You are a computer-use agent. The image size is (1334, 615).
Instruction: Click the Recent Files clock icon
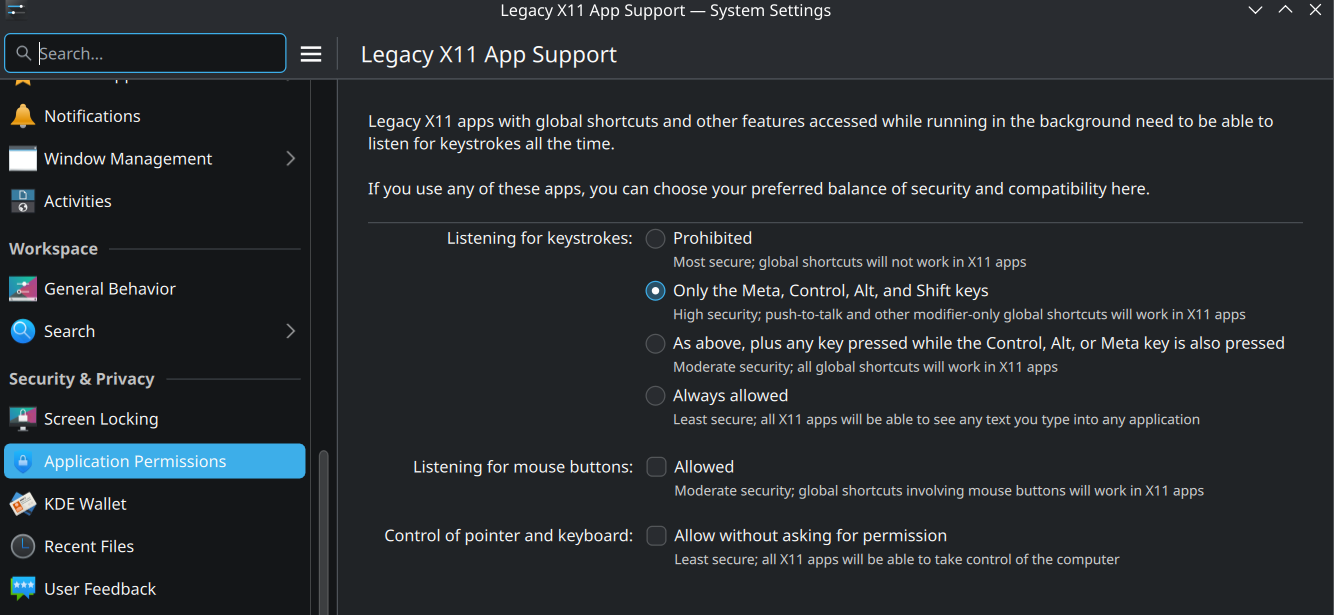coord(22,546)
